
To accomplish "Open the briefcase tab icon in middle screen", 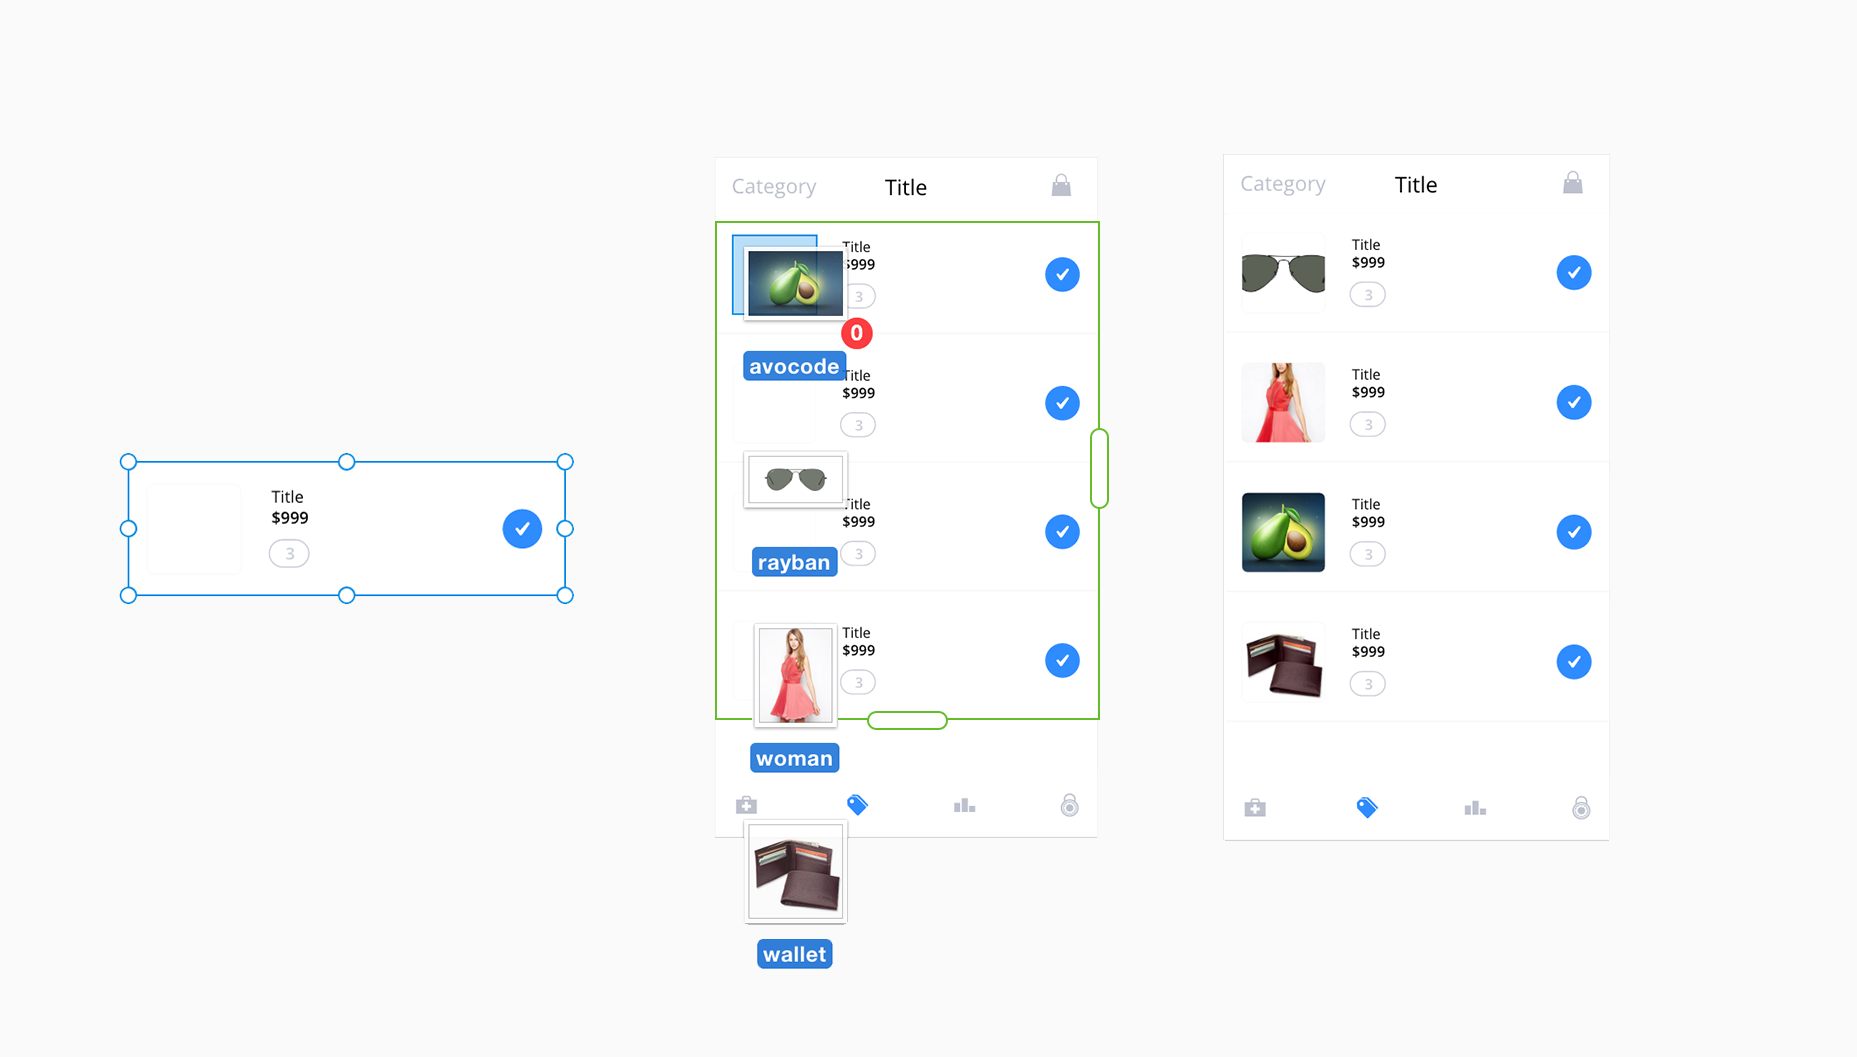I will [x=746, y=805].
